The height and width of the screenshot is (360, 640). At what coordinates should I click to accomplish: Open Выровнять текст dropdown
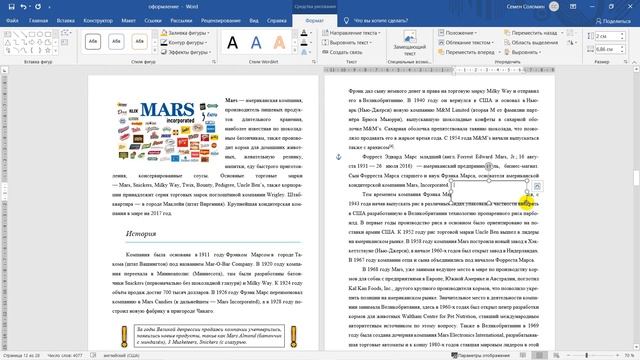pyautogui.click(x=347, y=42)
